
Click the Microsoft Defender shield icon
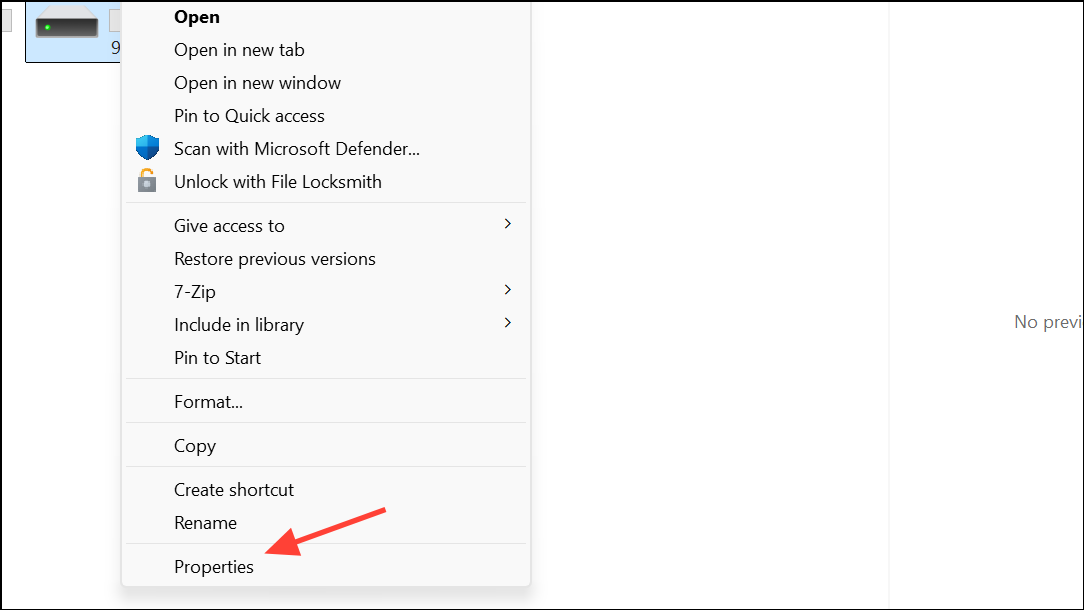(148, 147)
